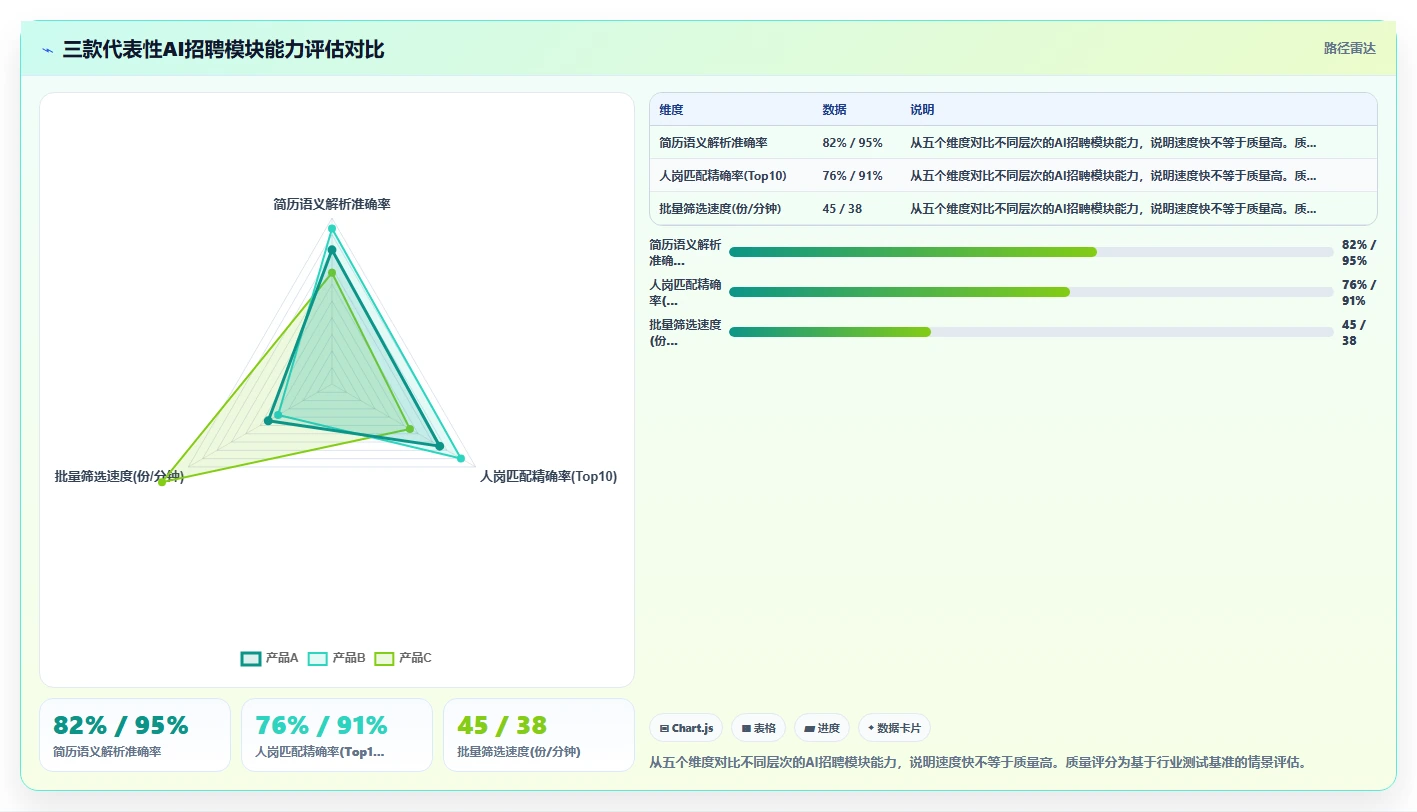The height and width of the screenshot is (812, 1417).
Task: Toggle 产品B legend visibility
Action: 337,658
